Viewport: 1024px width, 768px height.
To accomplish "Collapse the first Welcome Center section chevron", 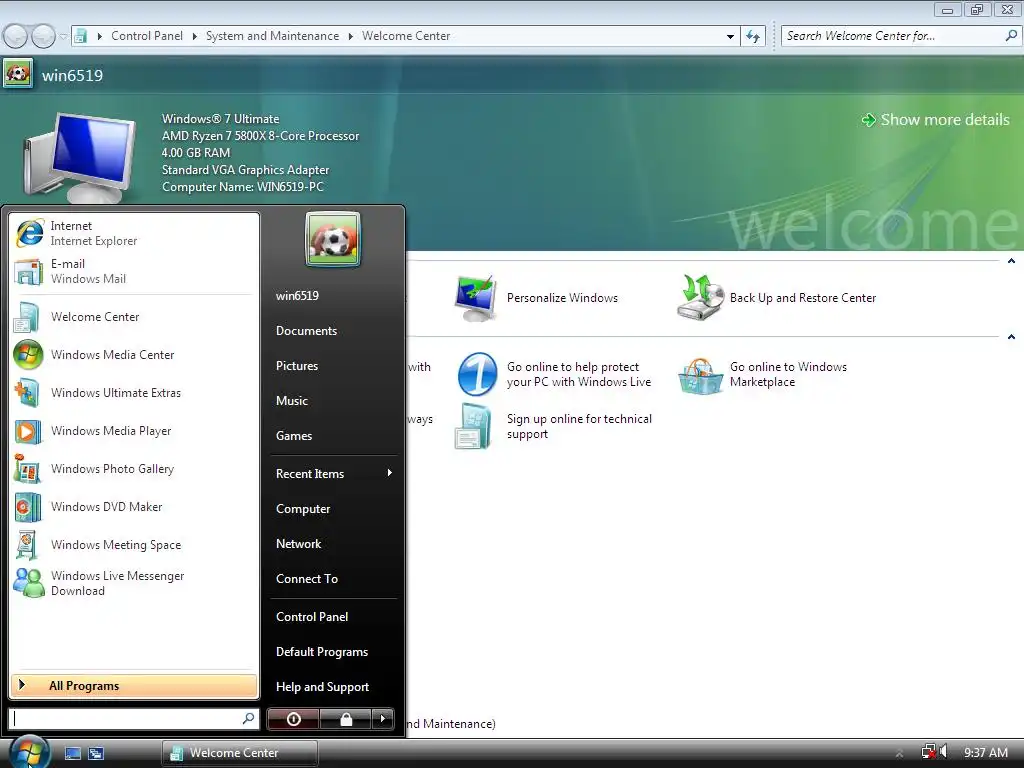I will click(x=1011, y=261).
